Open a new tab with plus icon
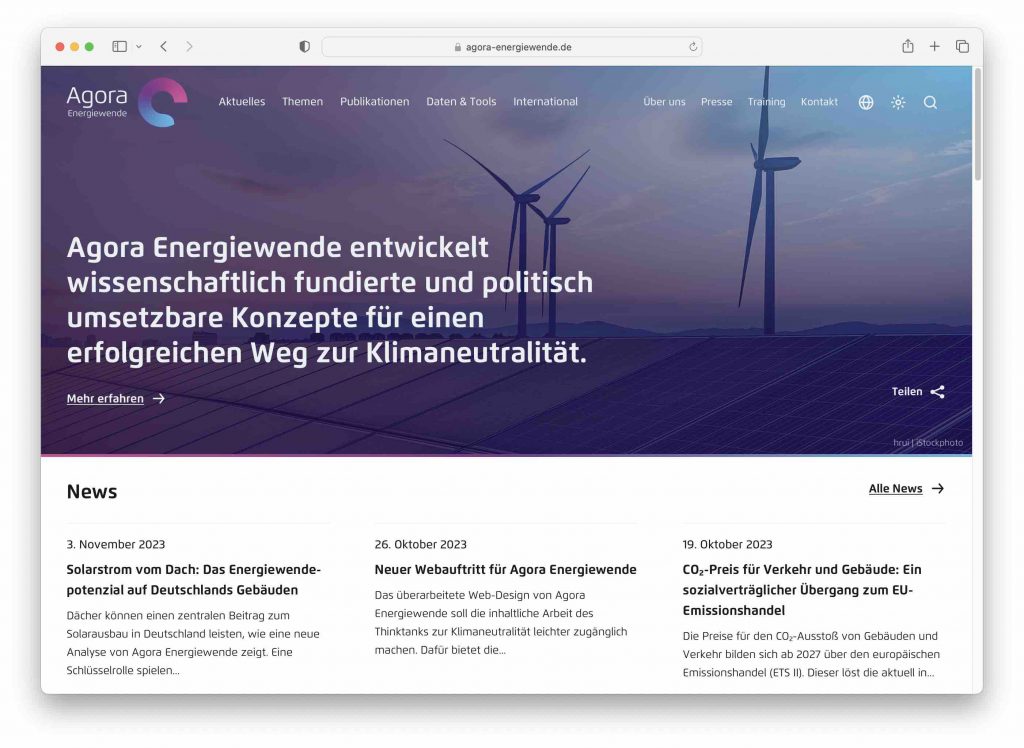This screenshot has width=1024, height=748. click(935, 46)
